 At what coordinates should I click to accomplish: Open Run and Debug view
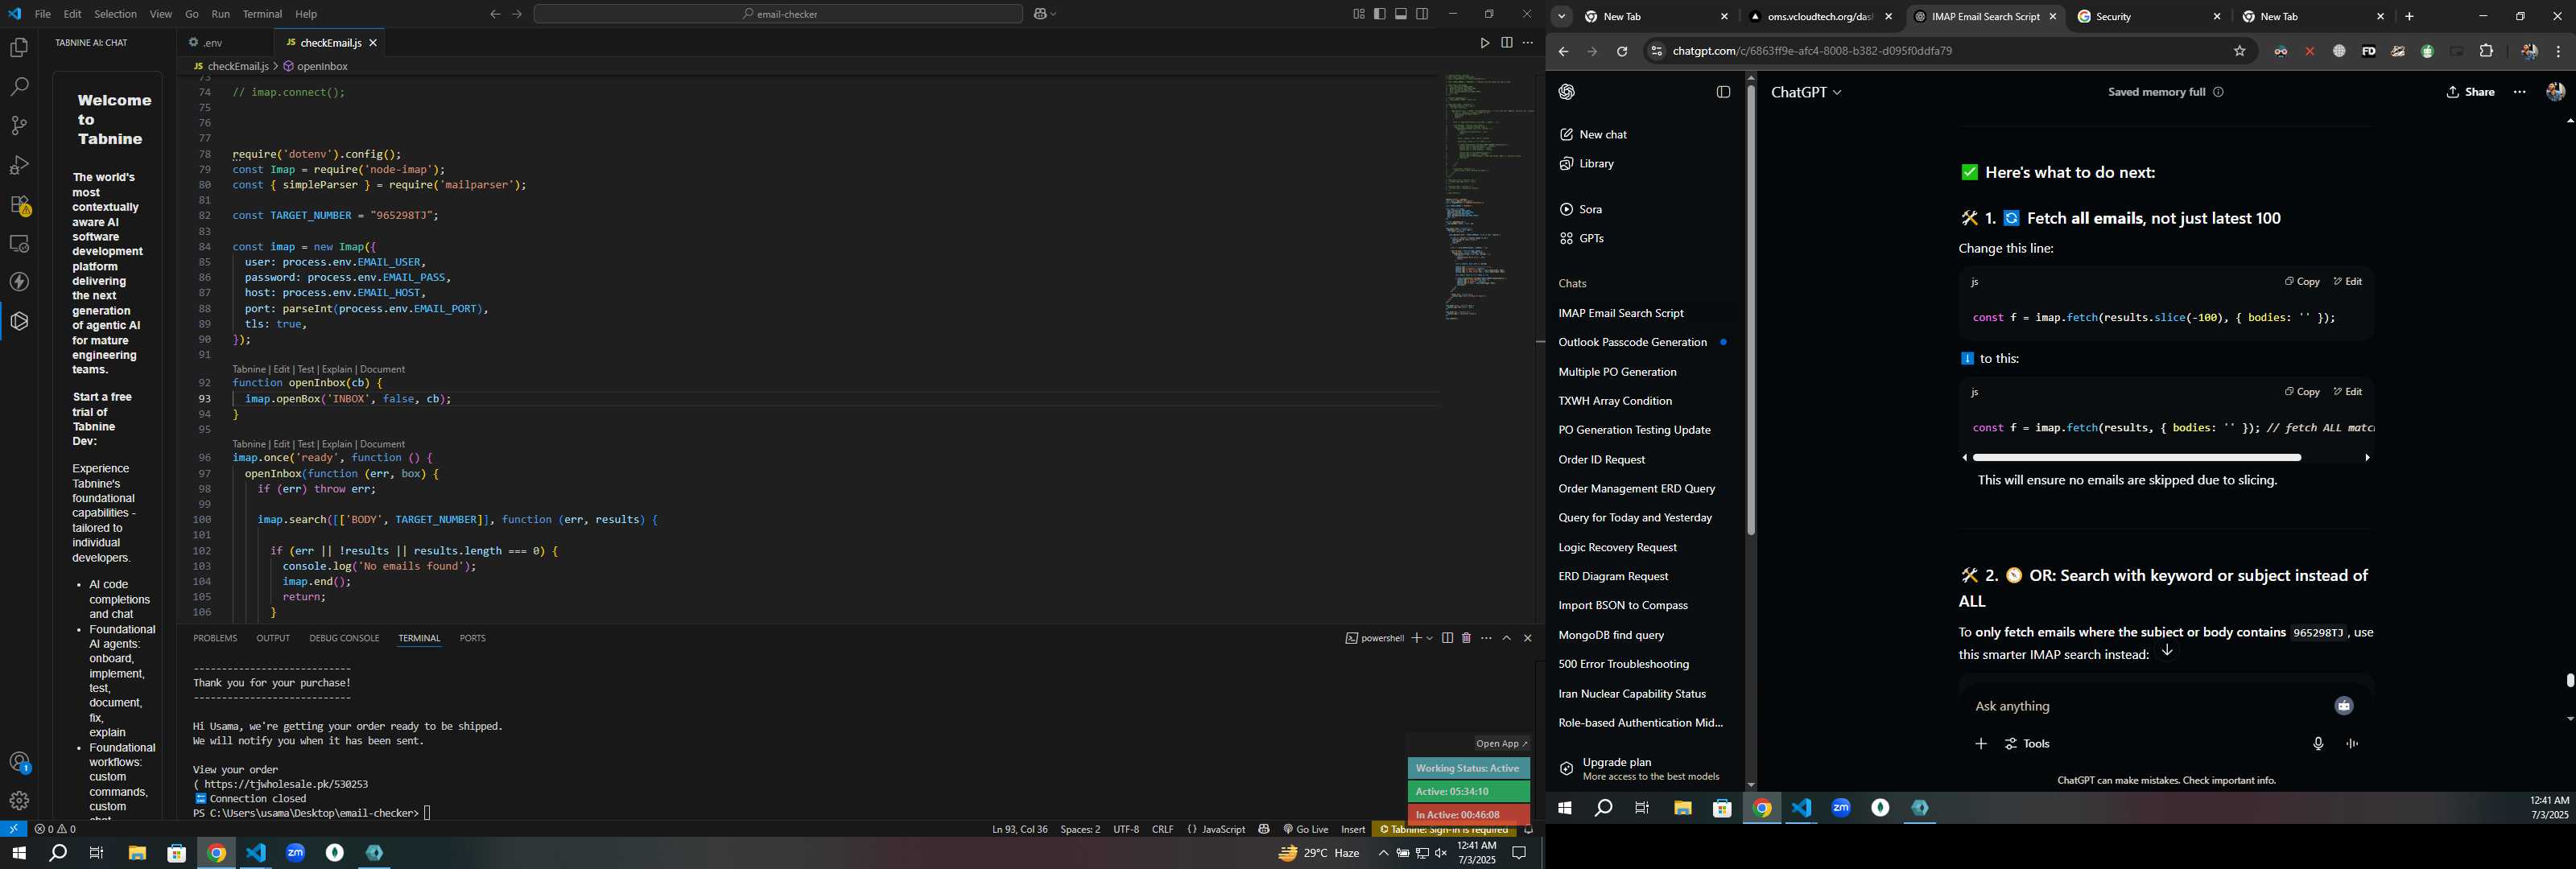coord(19,165)
